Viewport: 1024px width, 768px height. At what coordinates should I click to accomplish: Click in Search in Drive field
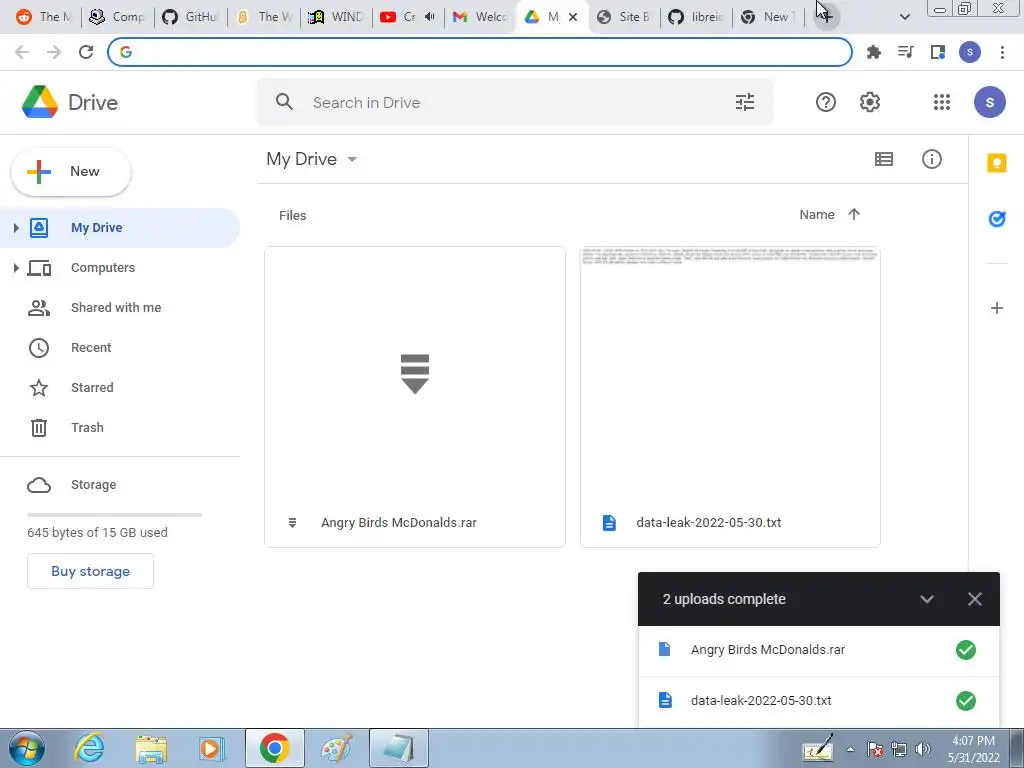pyautogui.click(x=516, y=102)
